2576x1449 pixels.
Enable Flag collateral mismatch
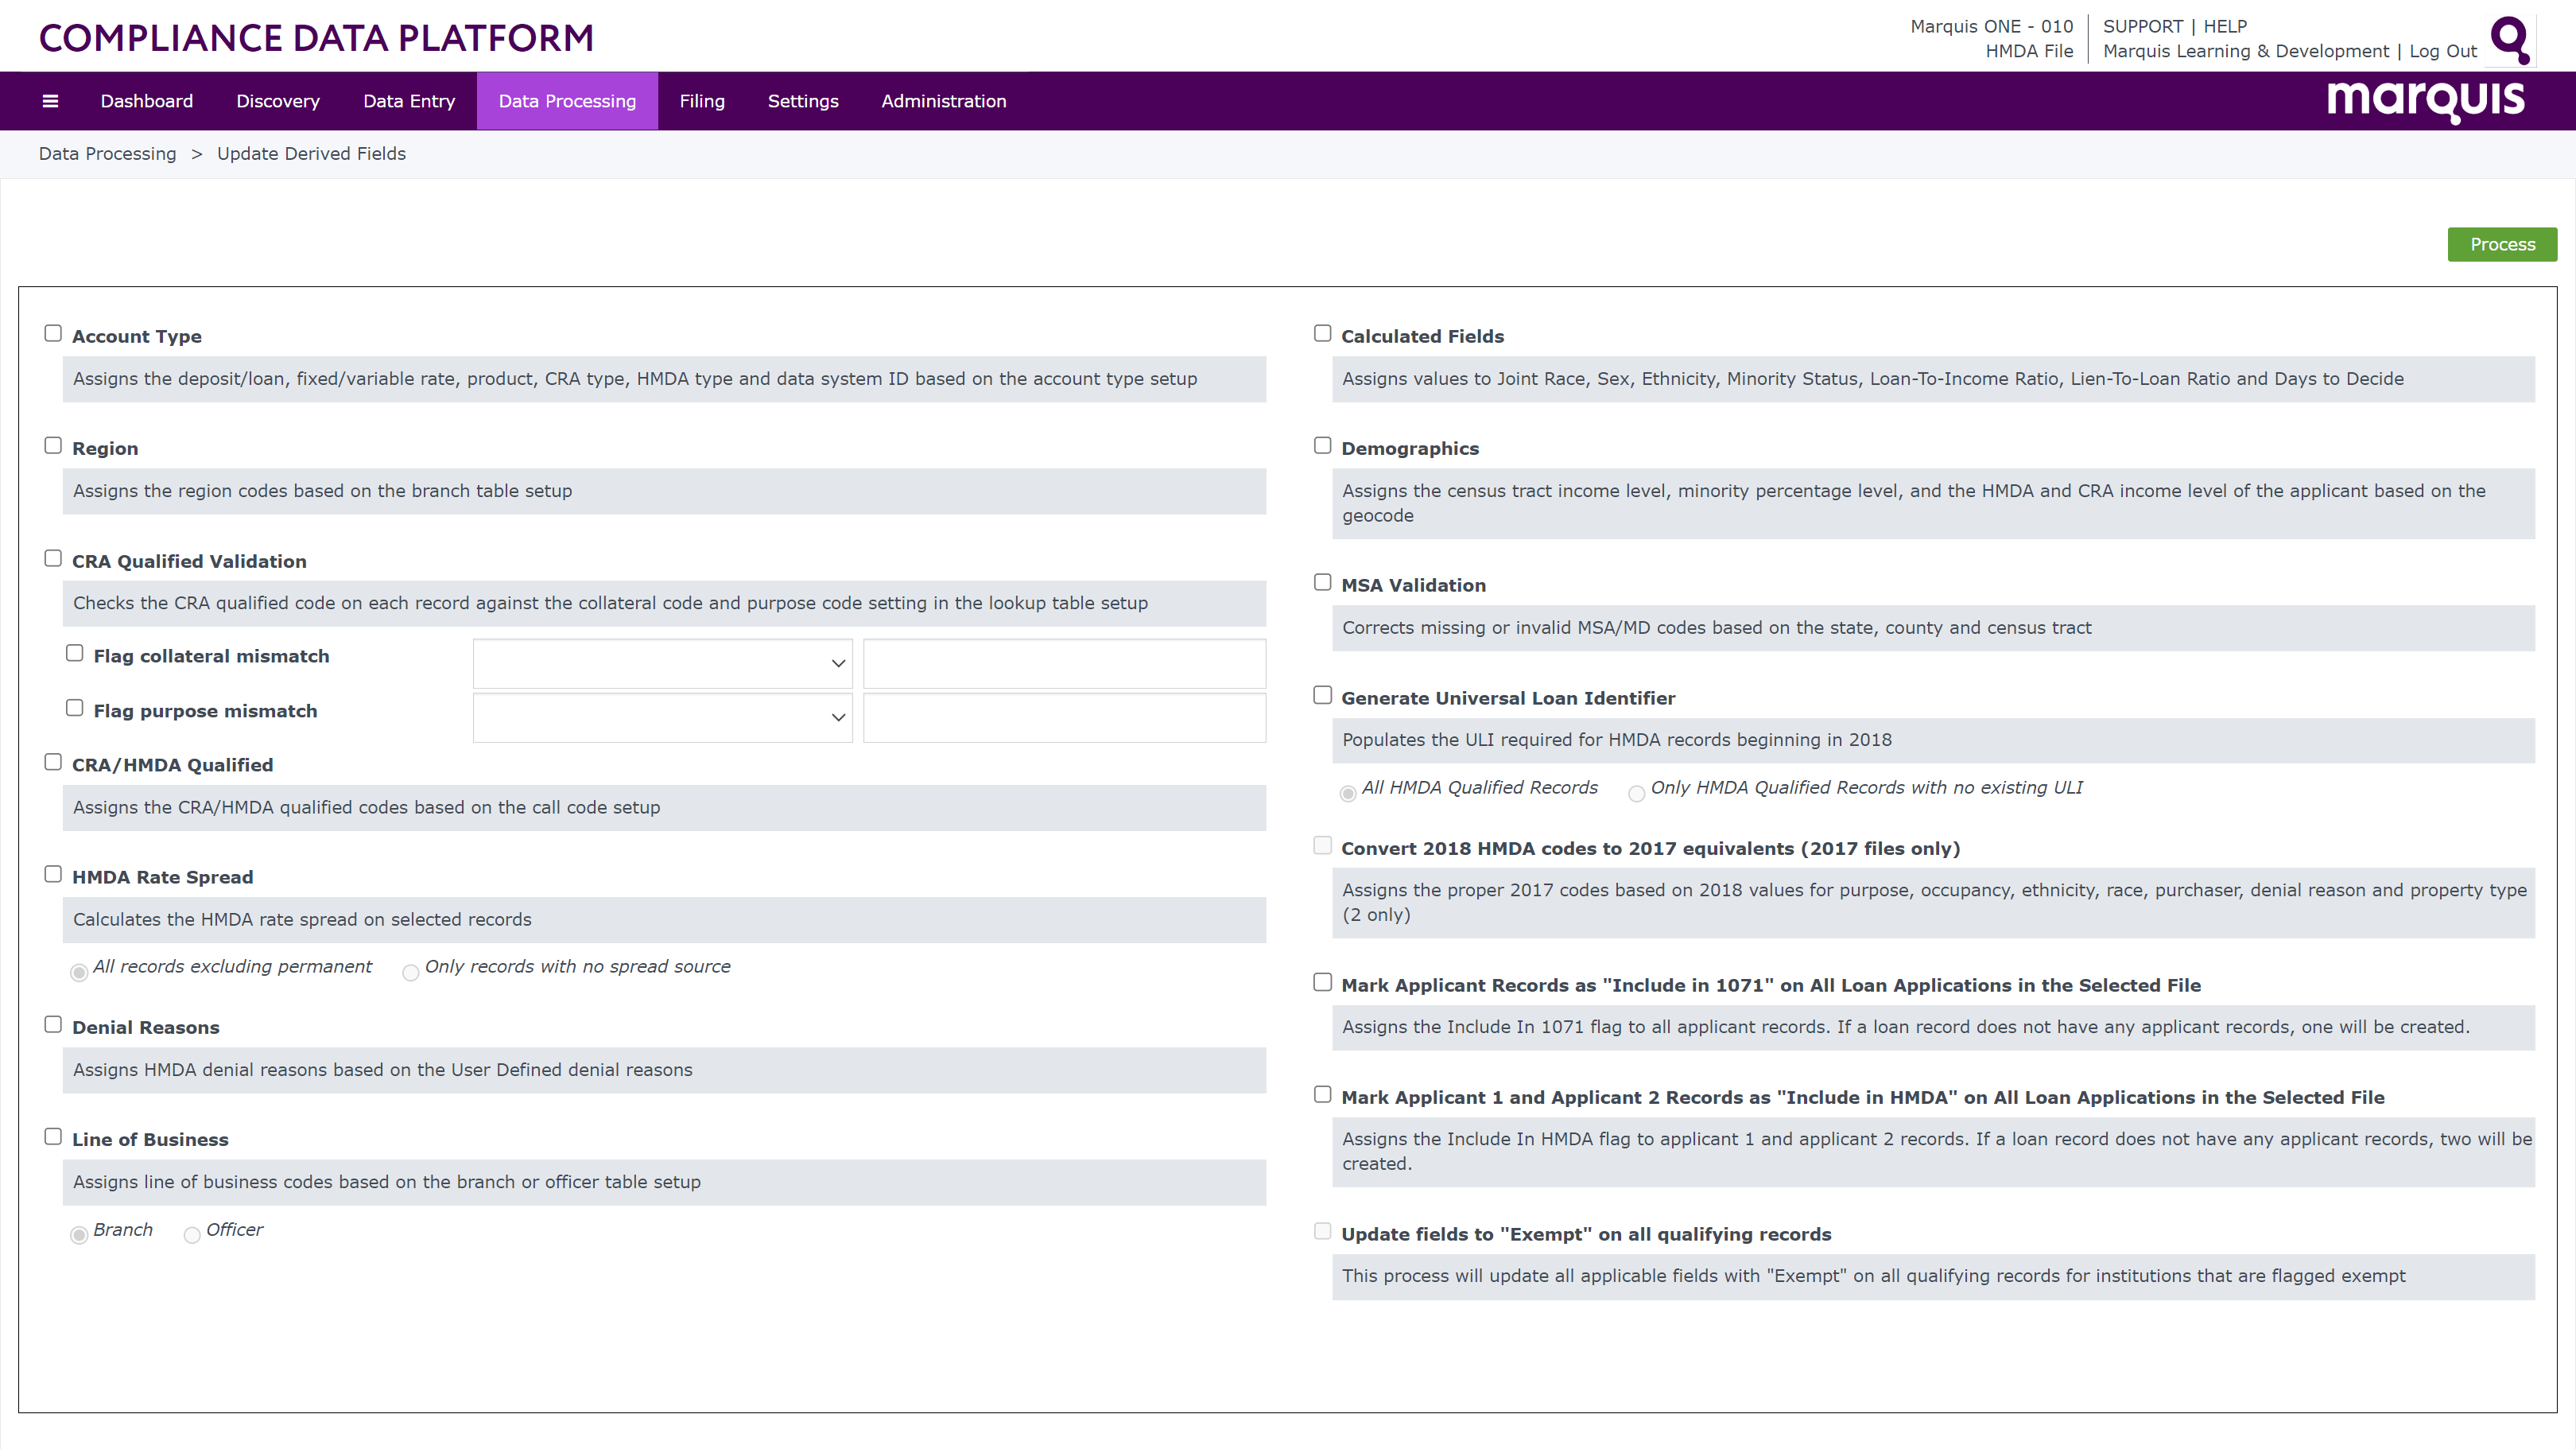(x=74, y=652)
